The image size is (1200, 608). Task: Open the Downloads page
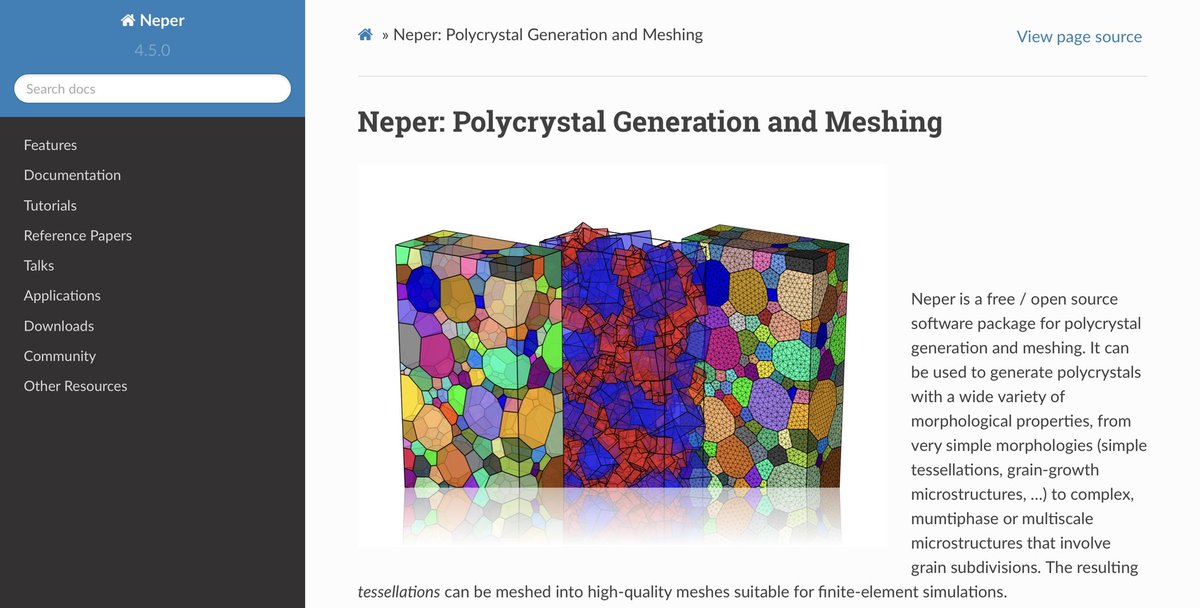tap(59, 326)
